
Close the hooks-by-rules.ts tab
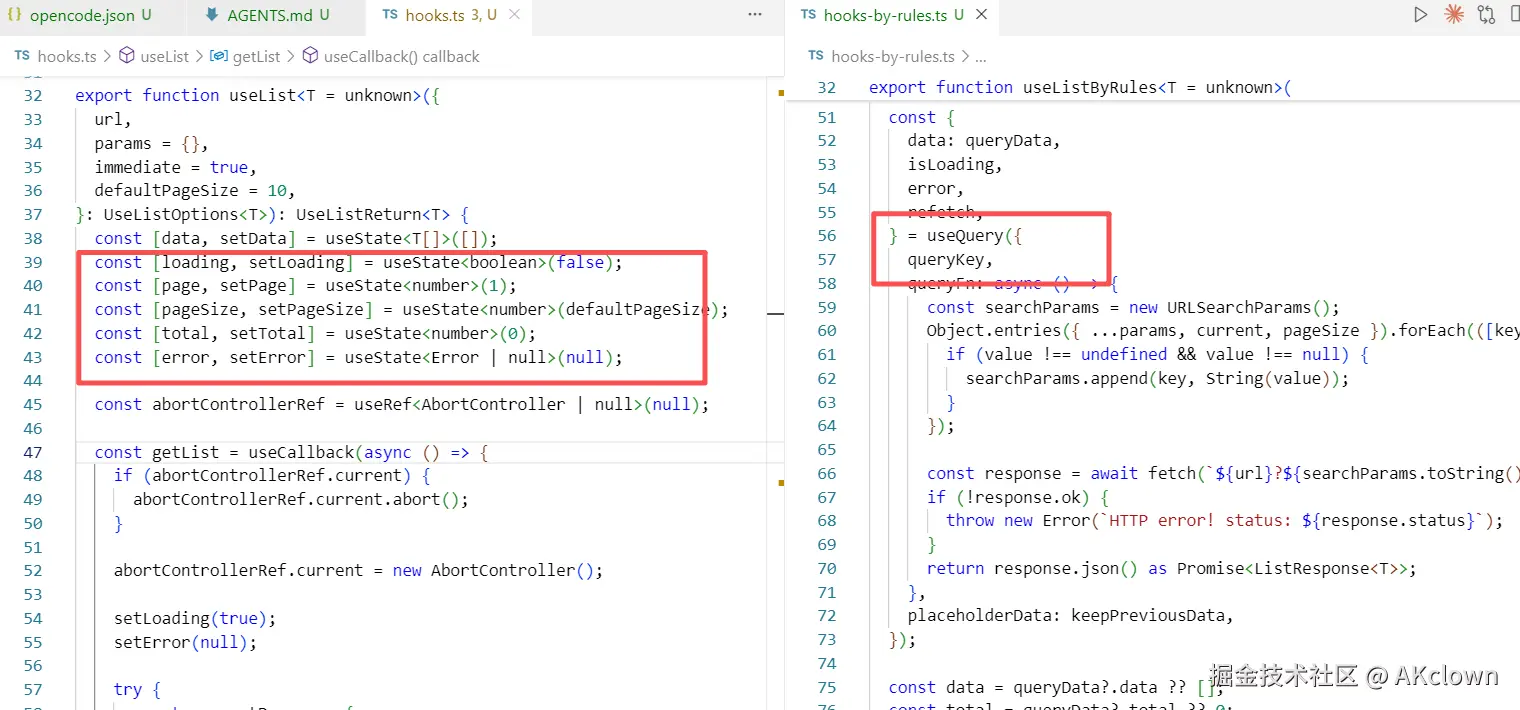pyautogui.click(x=981, y=15)
